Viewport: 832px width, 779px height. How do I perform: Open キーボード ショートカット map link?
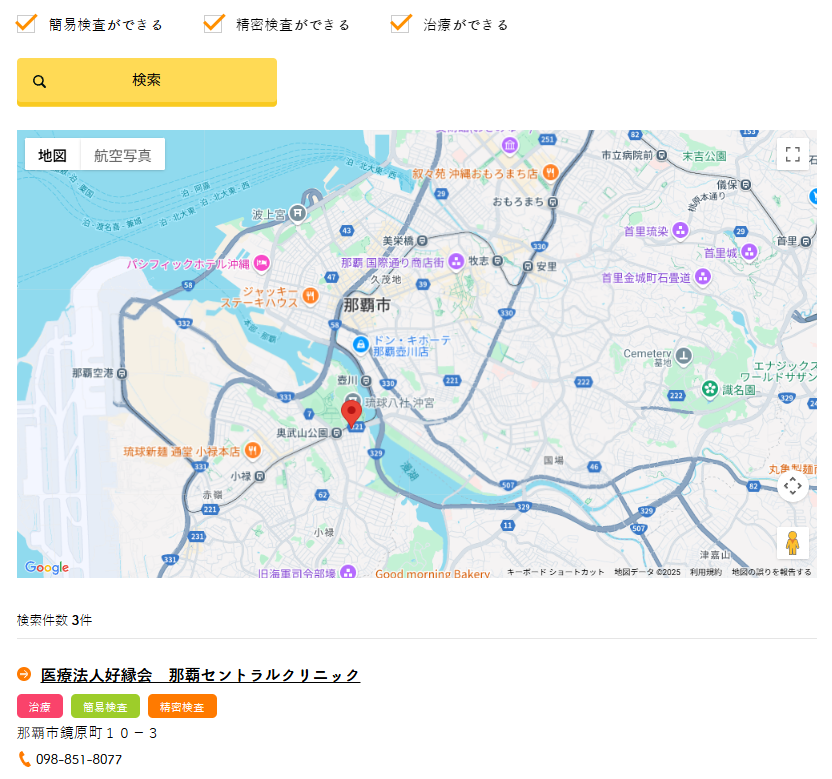556,572
